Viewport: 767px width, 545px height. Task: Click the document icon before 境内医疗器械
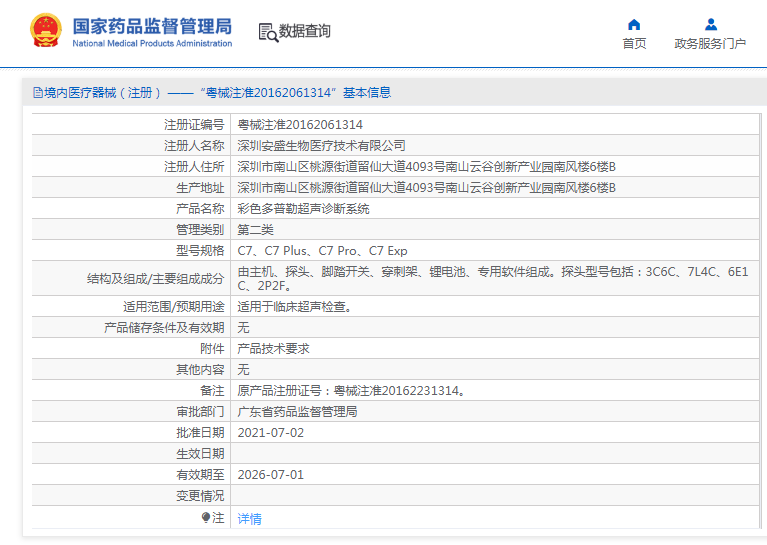tap(38, 93)
